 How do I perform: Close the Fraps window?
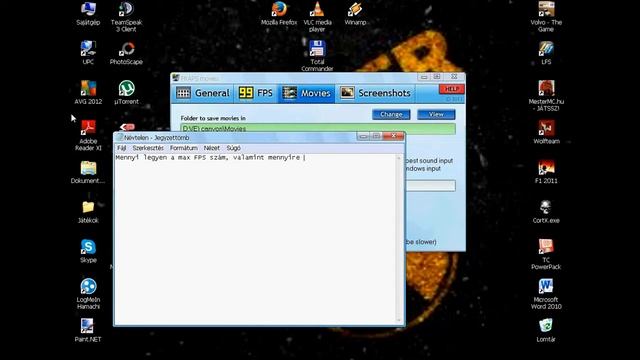[454, 77]
